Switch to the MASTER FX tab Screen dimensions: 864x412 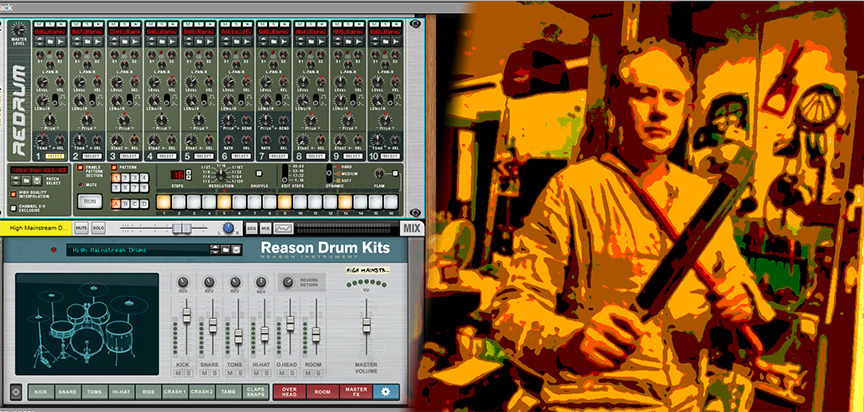pos(355,392)
